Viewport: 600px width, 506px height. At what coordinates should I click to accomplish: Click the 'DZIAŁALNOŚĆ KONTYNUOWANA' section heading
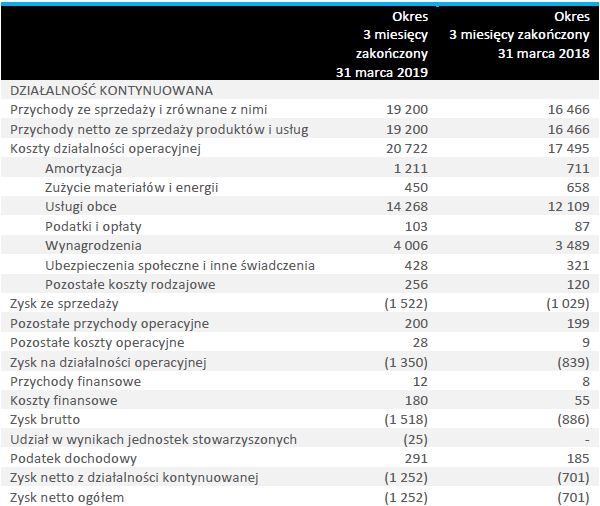click(111, 90)
